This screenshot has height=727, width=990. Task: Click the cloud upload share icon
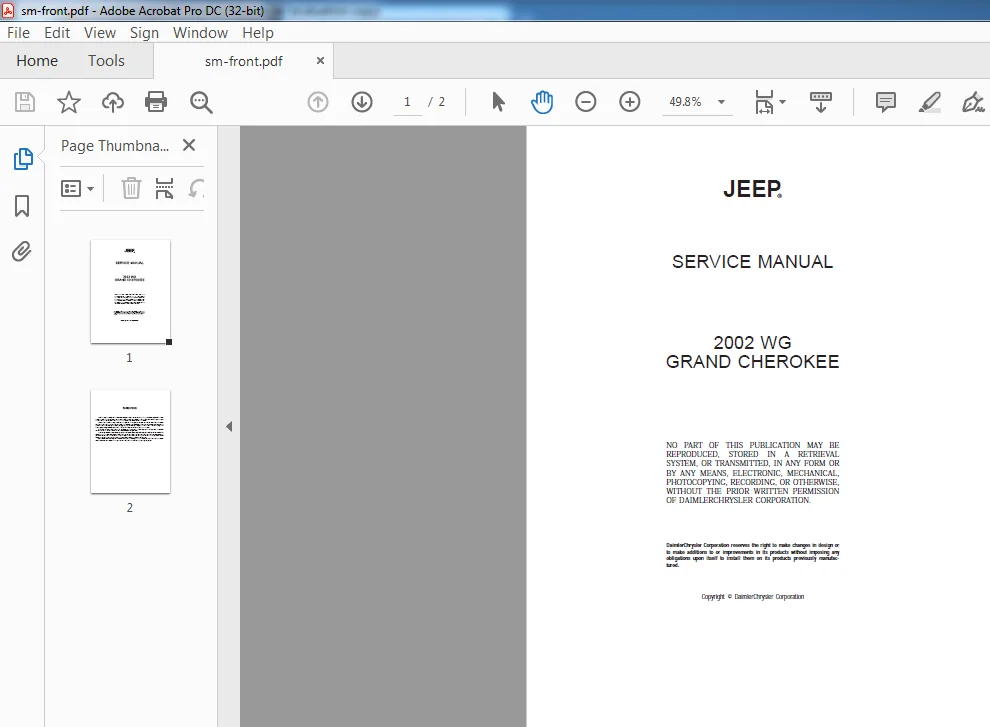coord(113,102)
